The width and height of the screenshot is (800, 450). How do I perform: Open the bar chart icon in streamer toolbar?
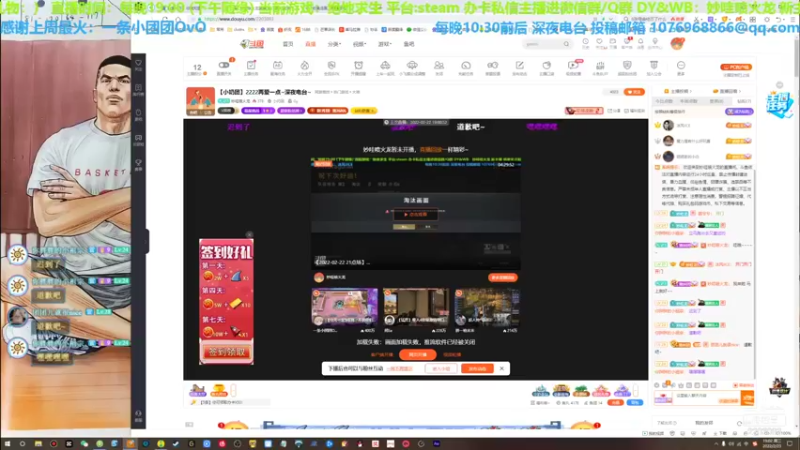600,67
